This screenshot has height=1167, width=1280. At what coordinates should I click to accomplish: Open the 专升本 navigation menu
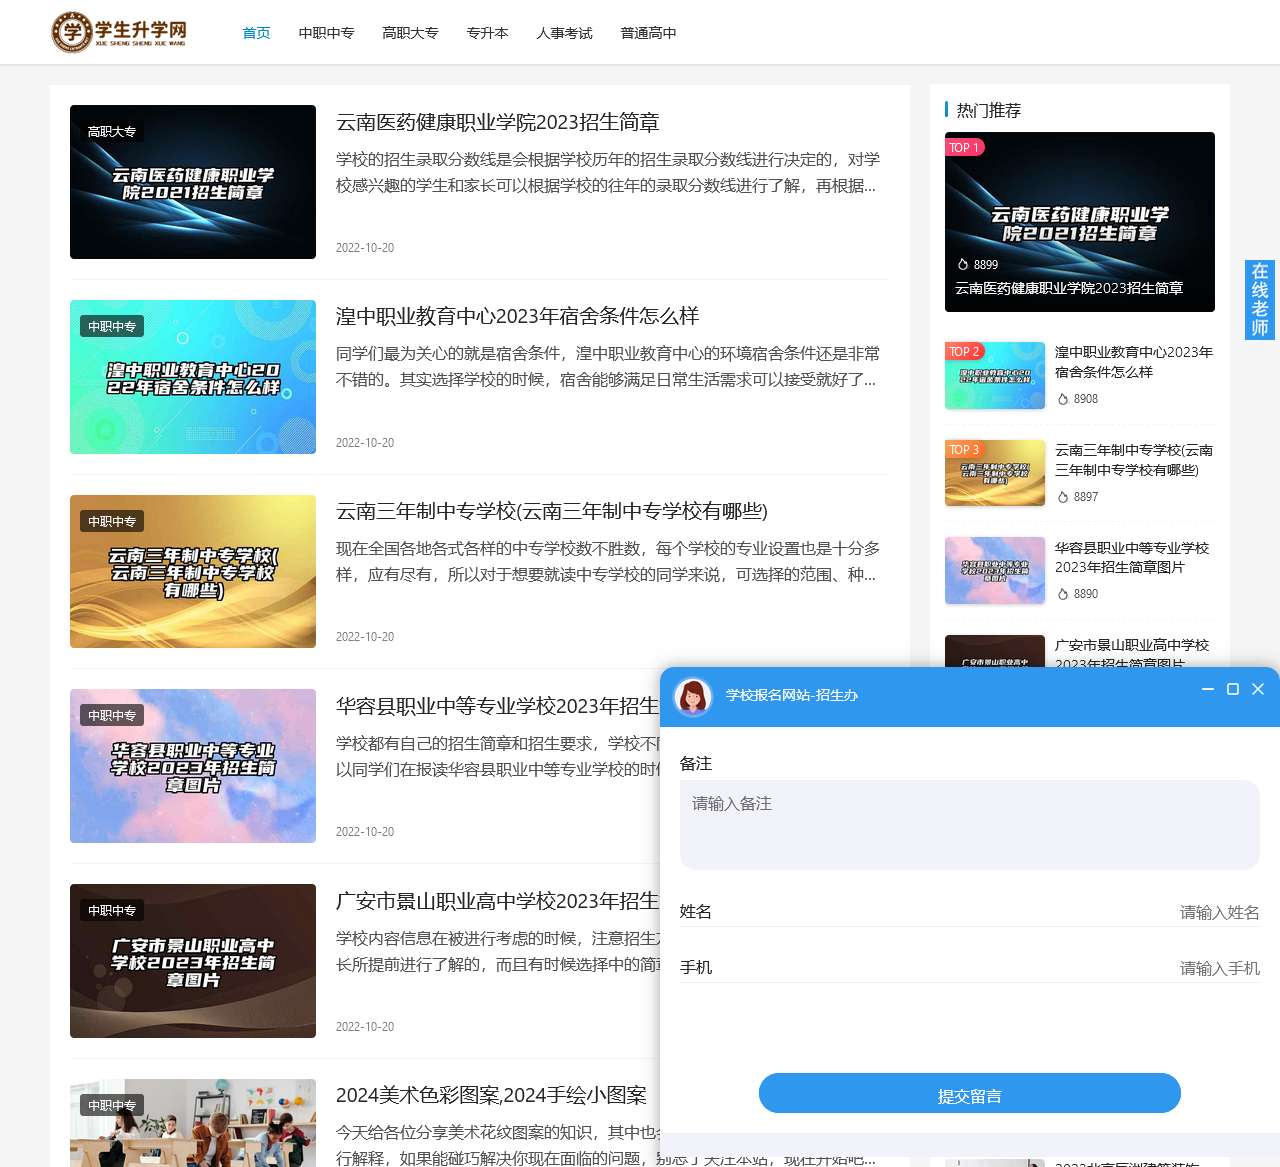pyautogui.click(x=487, y=33)
